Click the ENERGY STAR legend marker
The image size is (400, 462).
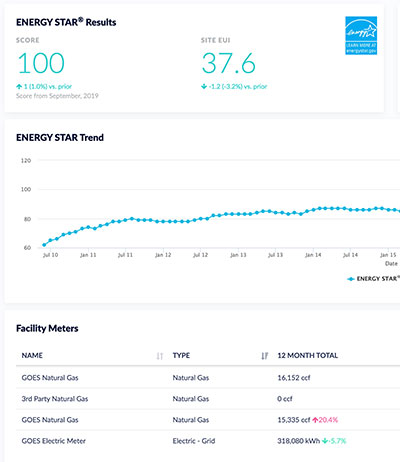tap(350, 279)
